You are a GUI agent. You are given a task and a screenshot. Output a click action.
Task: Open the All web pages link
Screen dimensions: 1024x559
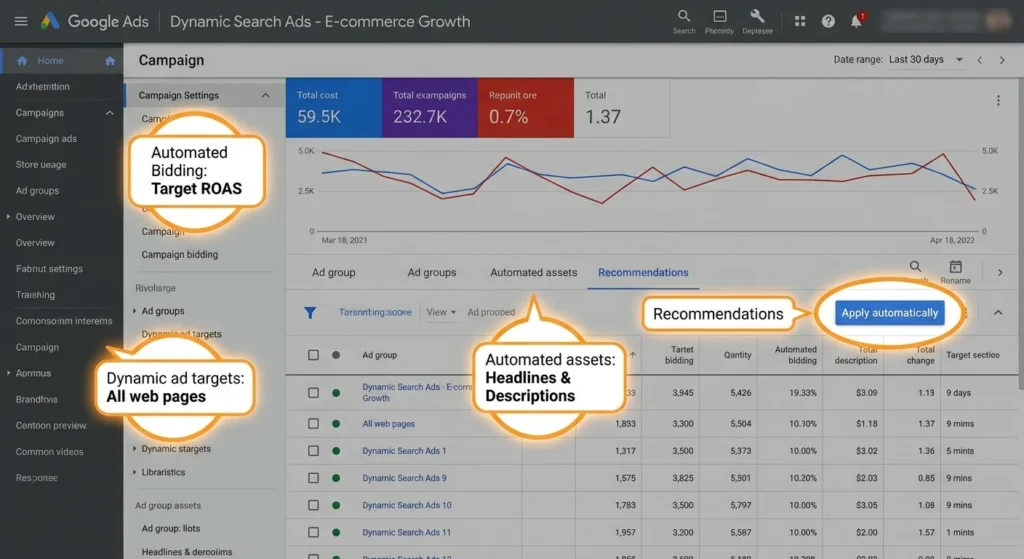[389, 424]
